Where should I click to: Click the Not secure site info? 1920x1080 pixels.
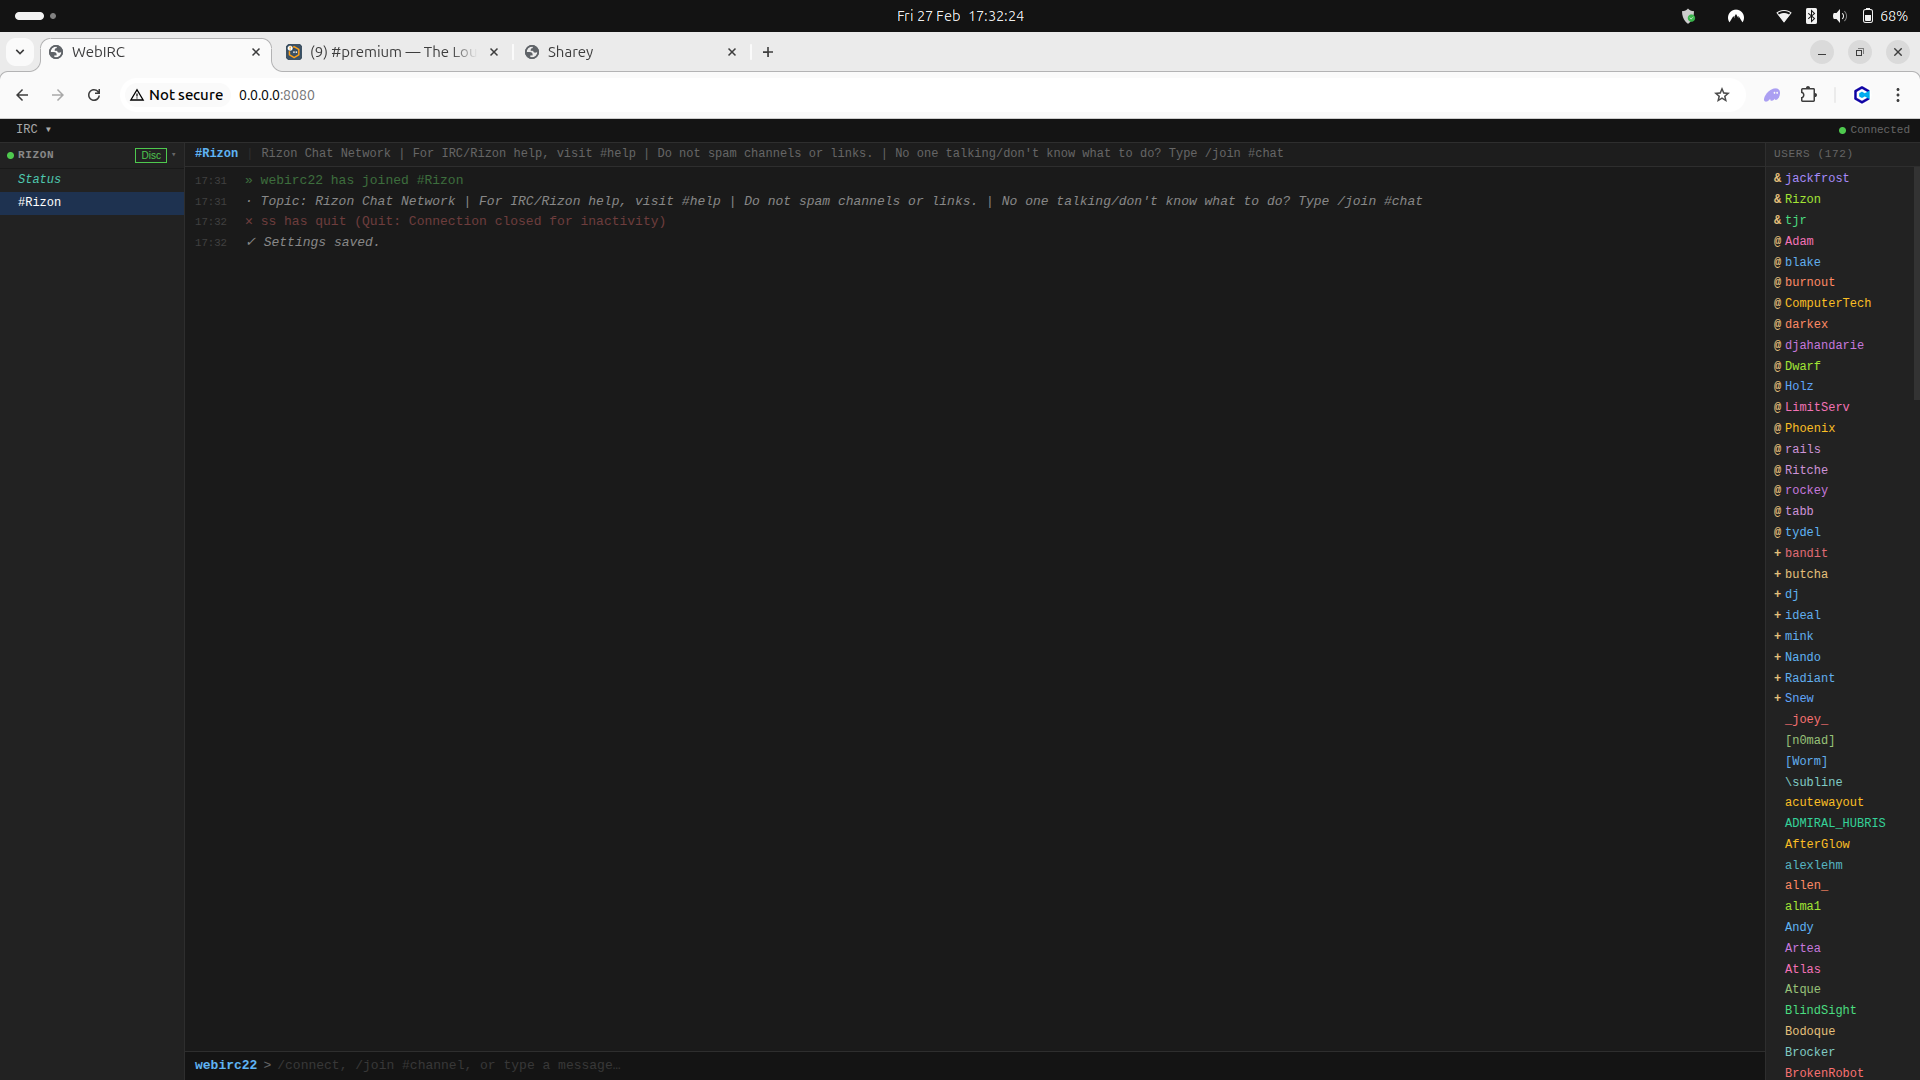(x=177, y=95)
